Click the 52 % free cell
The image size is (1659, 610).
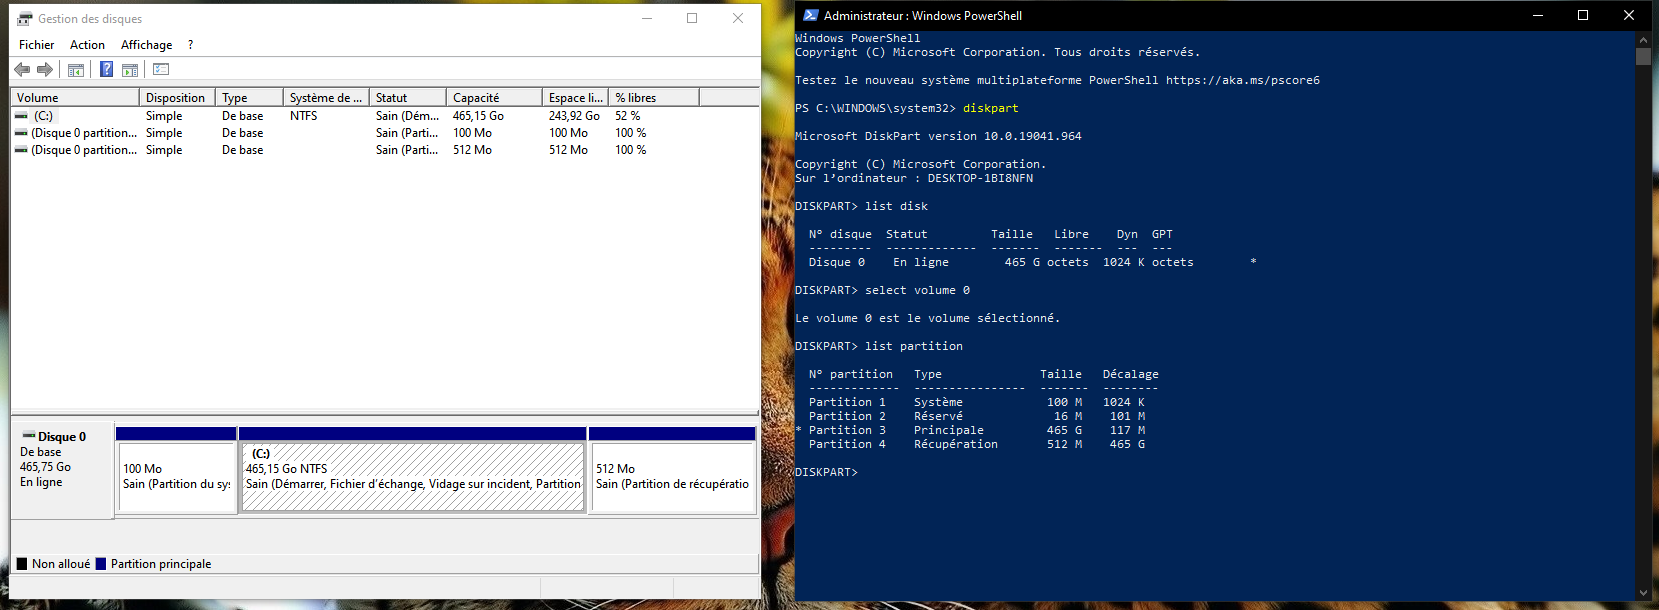[x=627, y=116]
